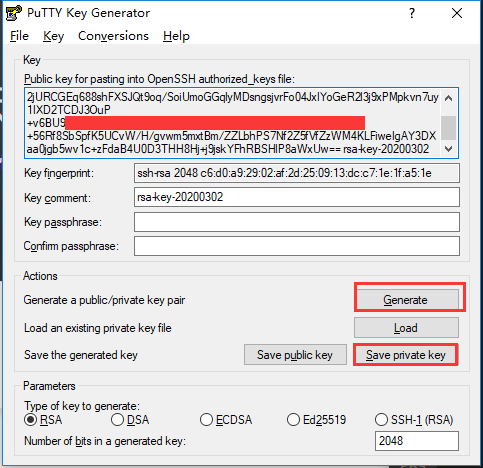Close the PuTTY Key Generator window
This screenshot has width=483, height=468.
click(457, 13)
